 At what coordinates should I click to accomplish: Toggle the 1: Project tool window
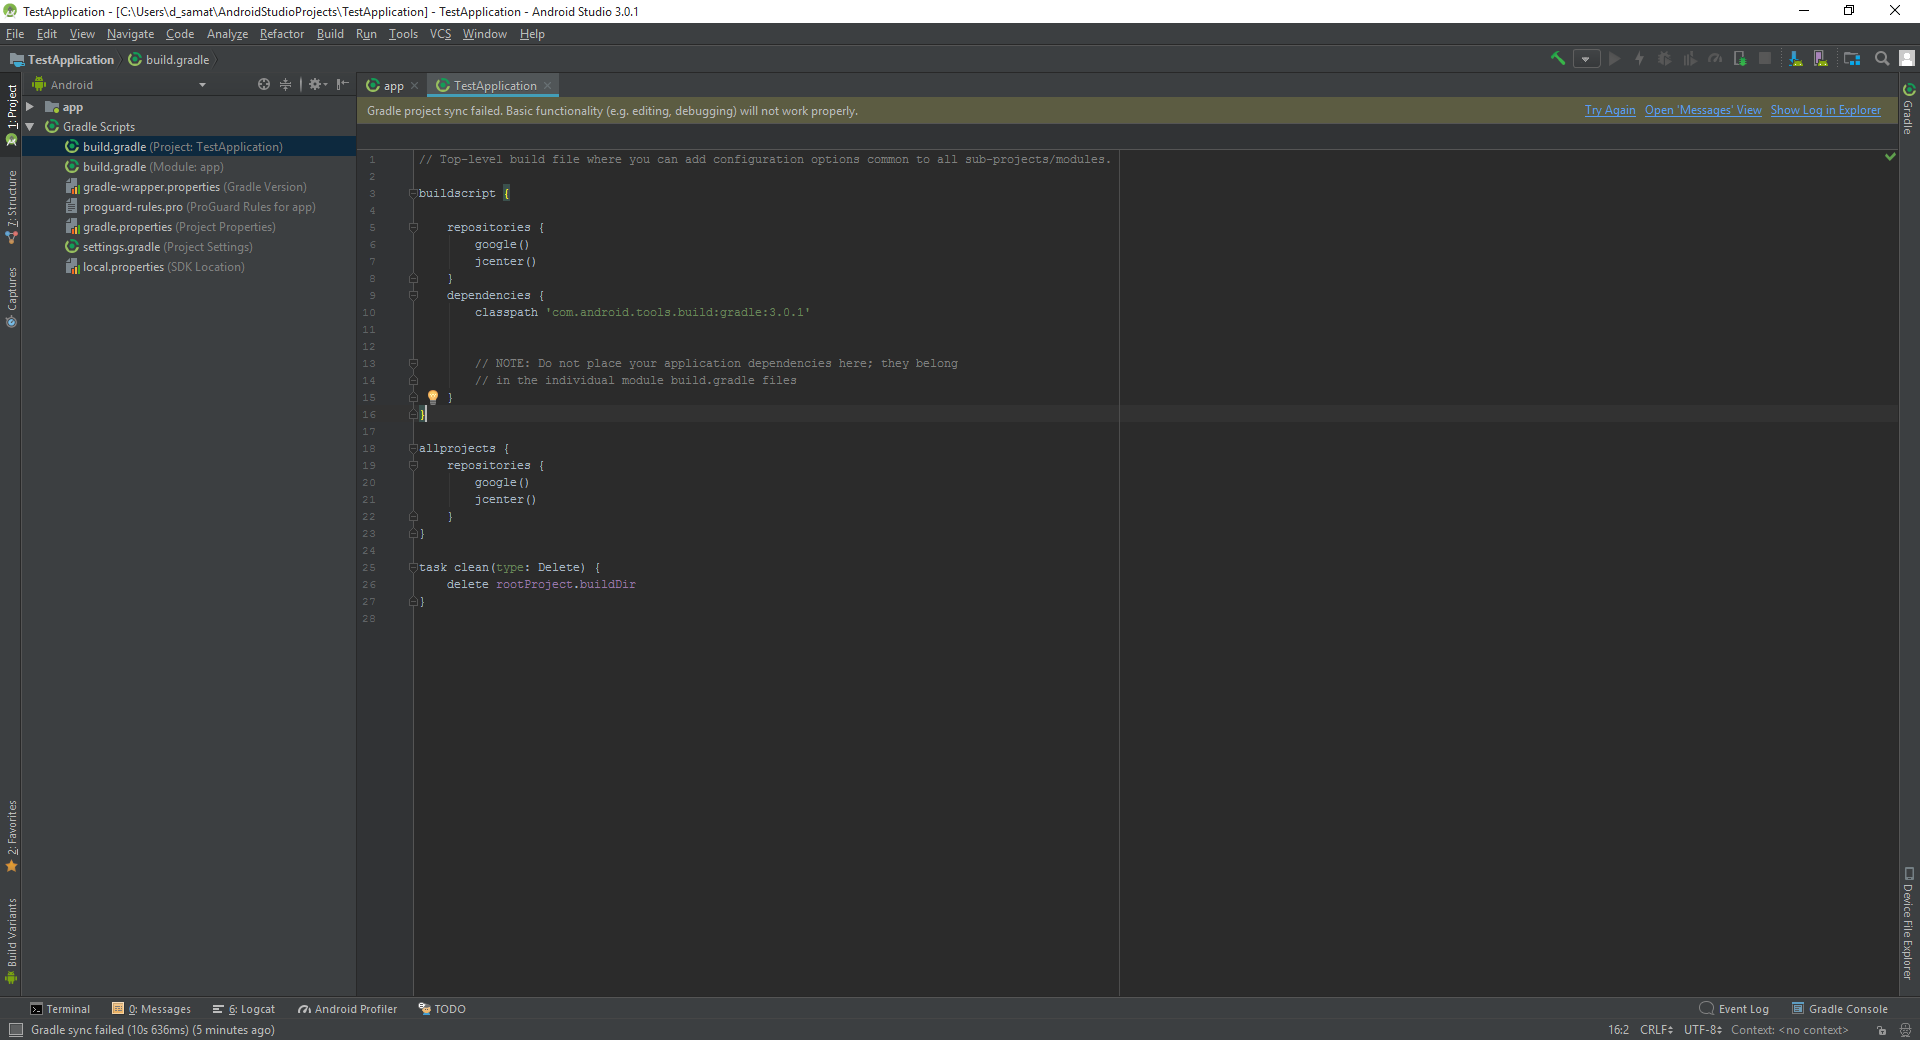[x=11, y=113]
